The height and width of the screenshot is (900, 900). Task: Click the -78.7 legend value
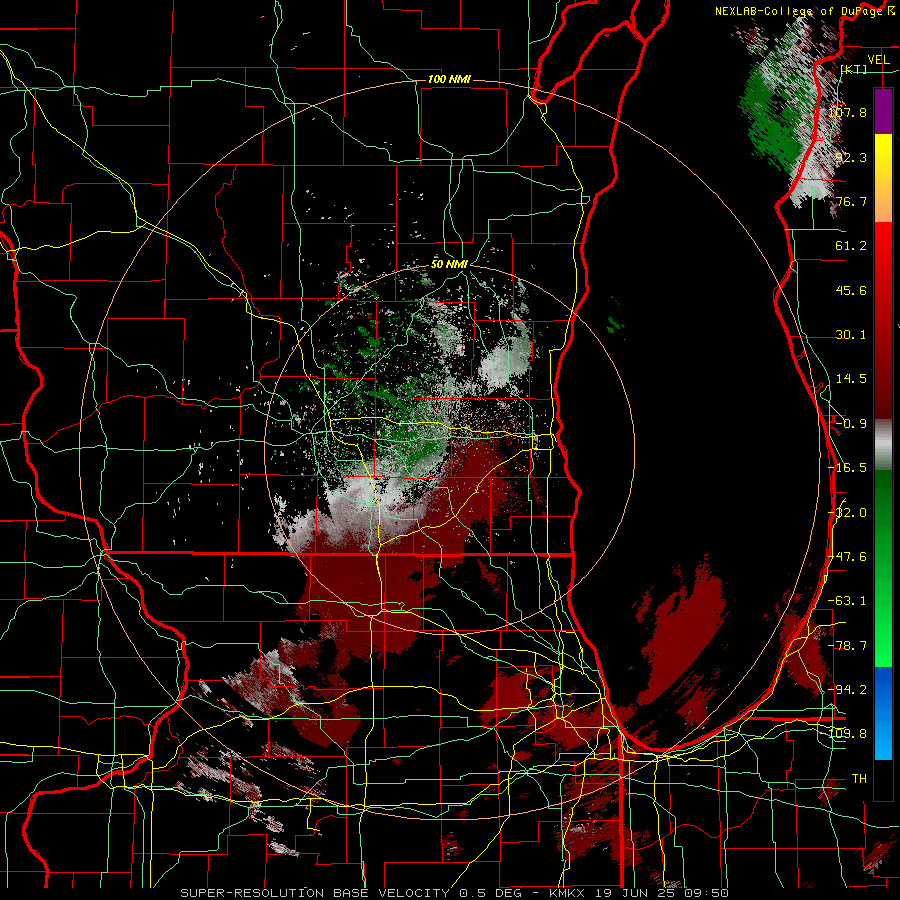point(847,646)
